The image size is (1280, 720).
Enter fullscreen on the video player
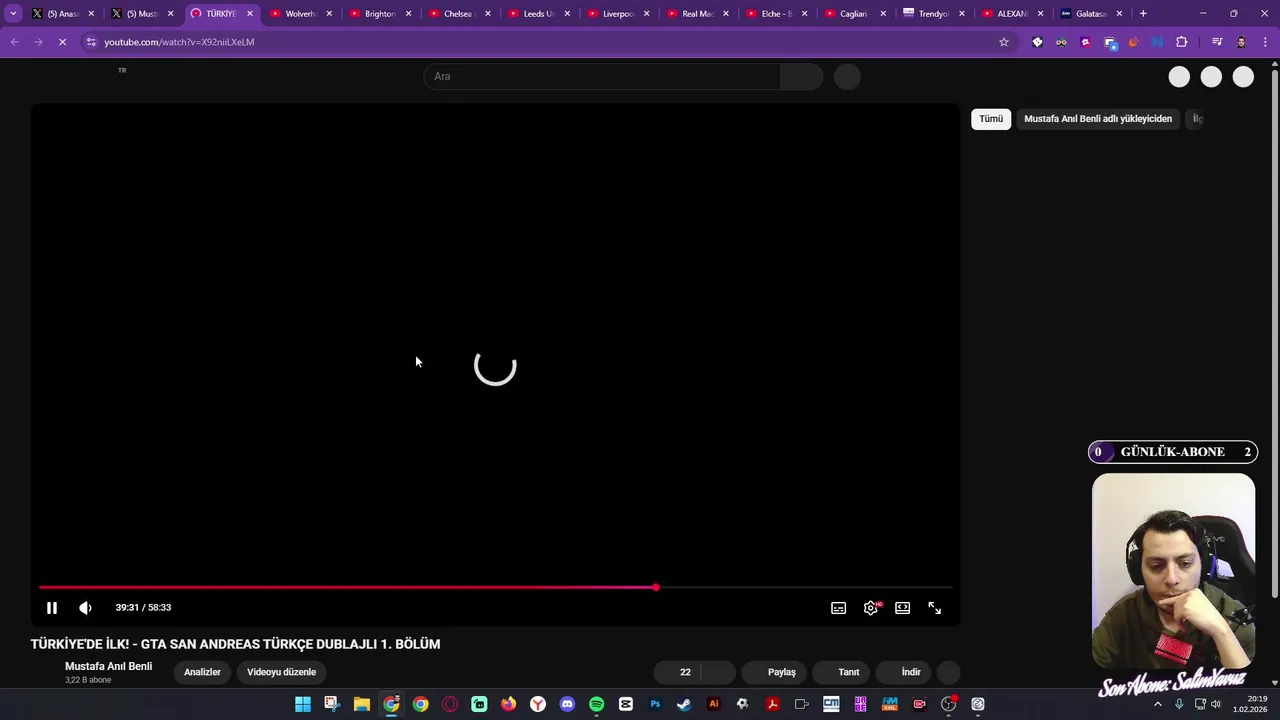coord(935,608)
